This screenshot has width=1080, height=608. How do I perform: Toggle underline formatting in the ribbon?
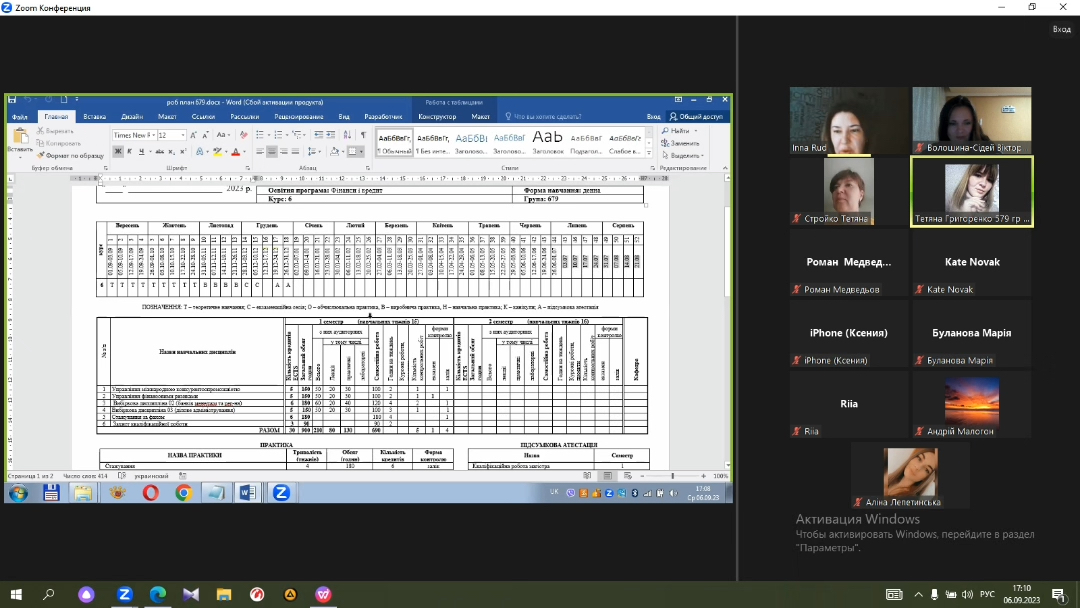pos(139,152)
